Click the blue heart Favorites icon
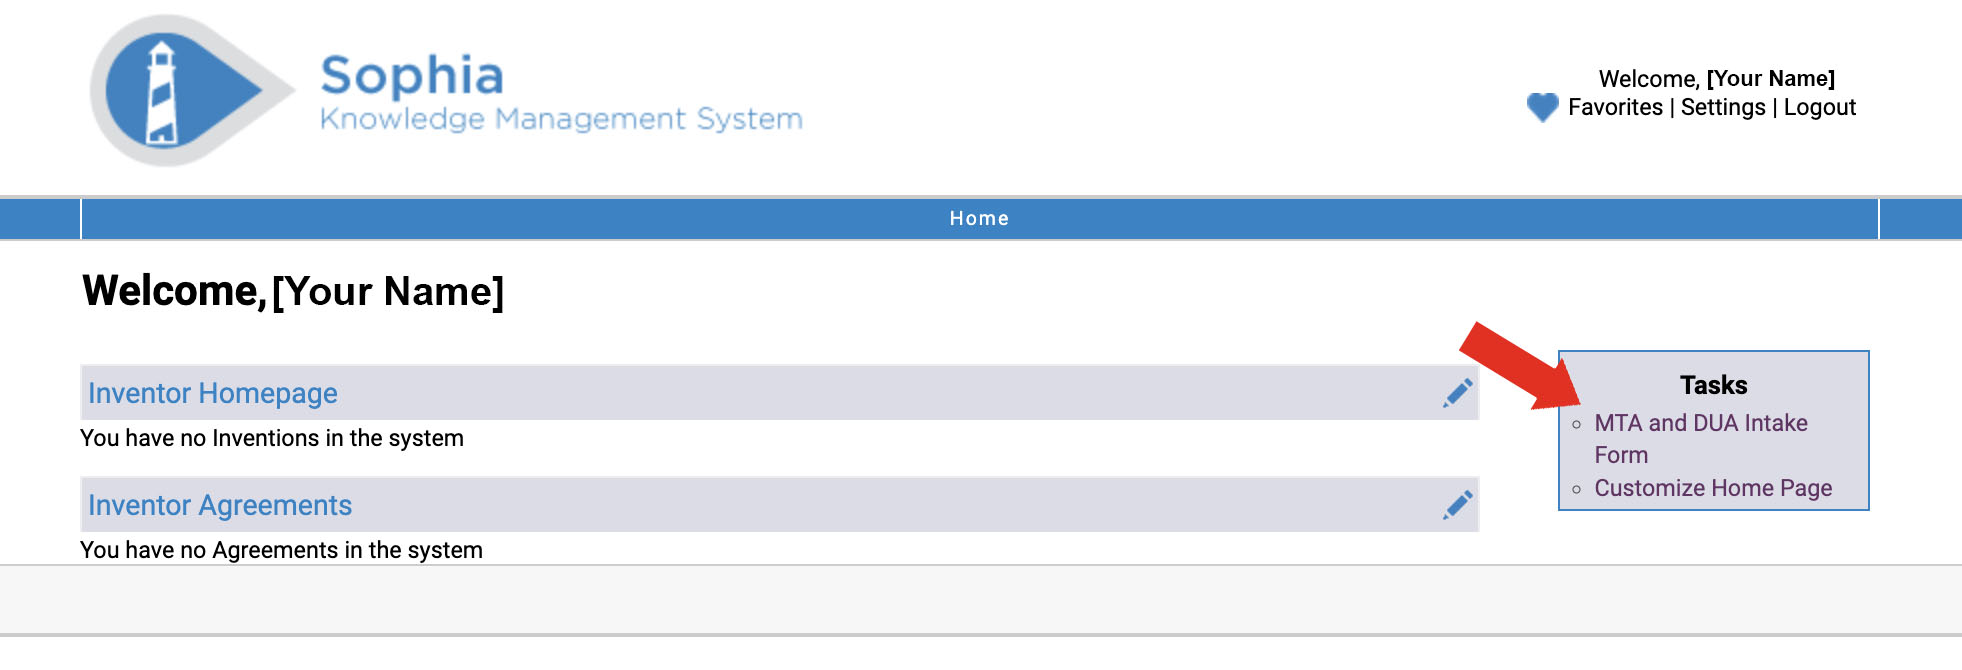This screenshot has width=1962, height=670. click(1542, 107)
